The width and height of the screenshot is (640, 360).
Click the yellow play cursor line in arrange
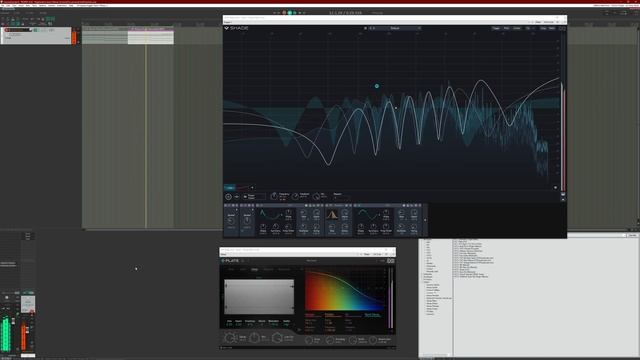pyautogui.click(x=146, y=135)
